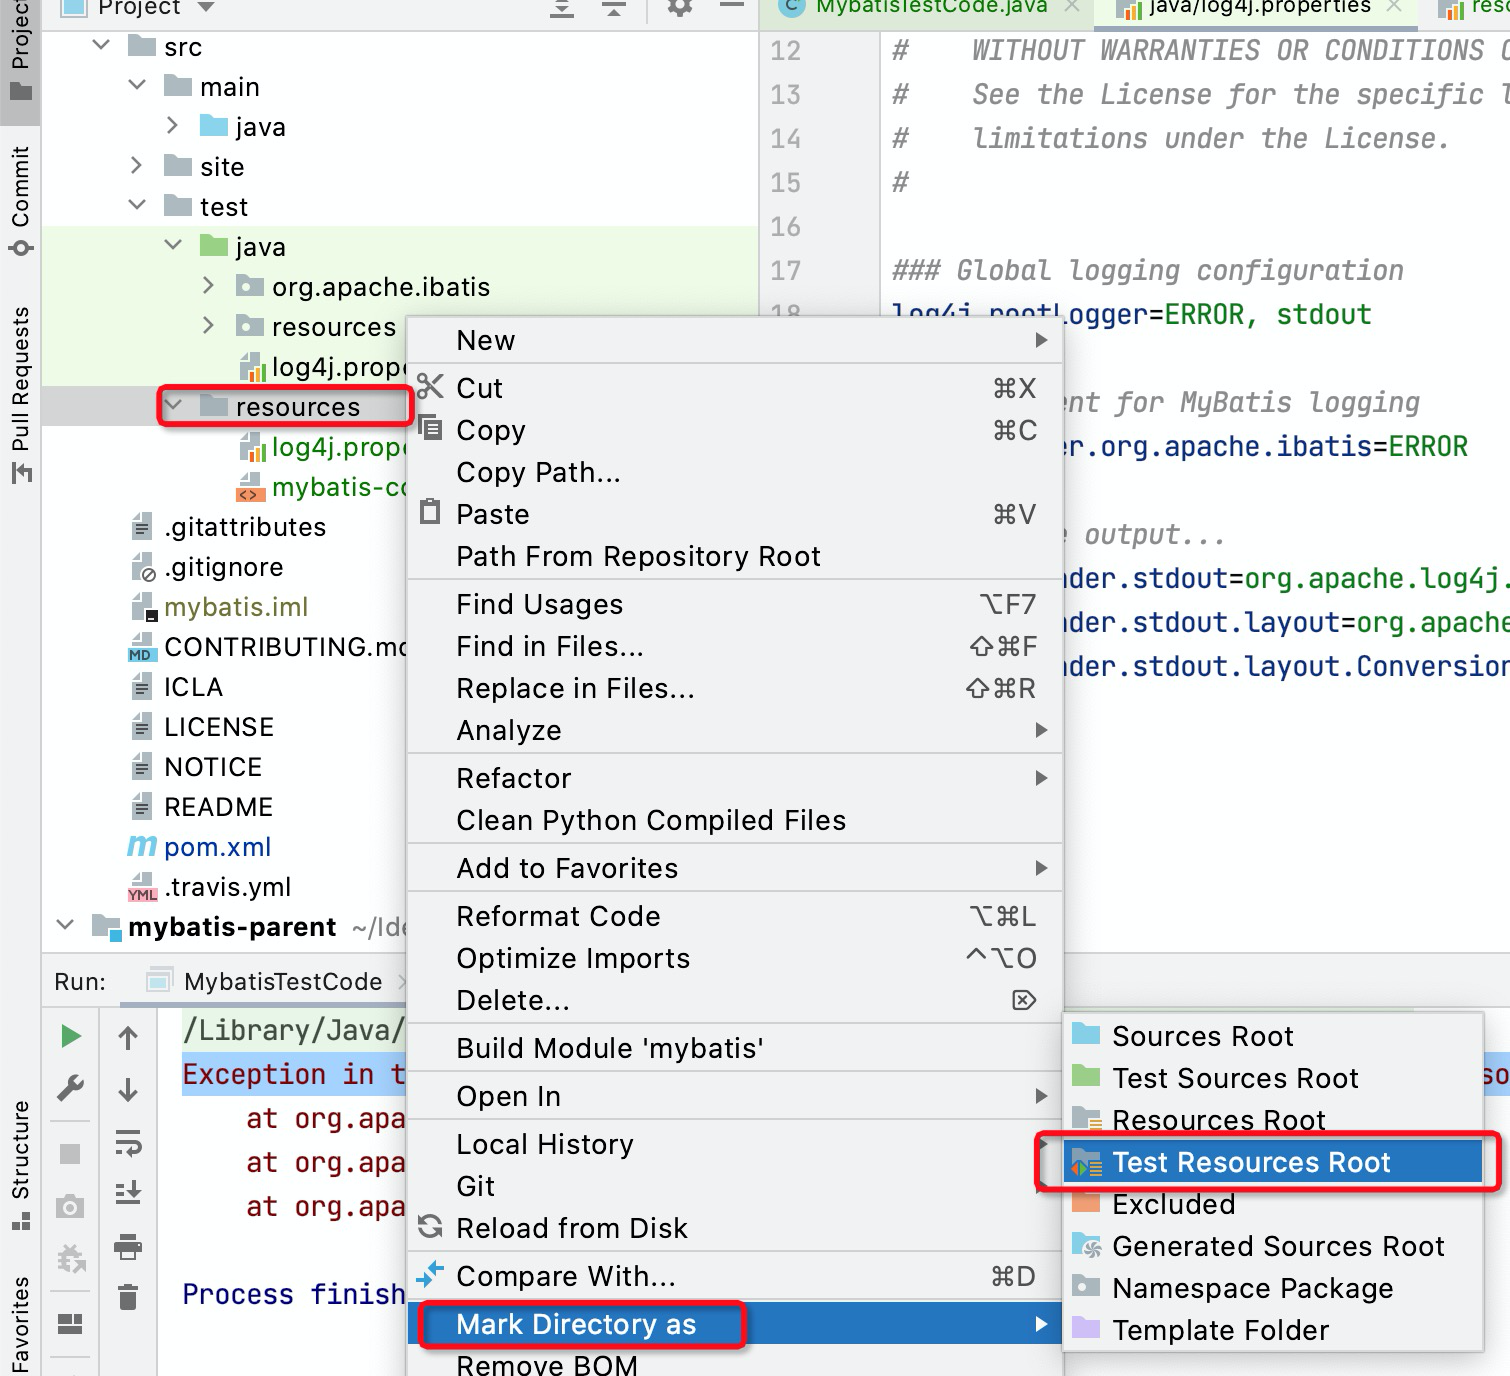Mark directory as Sources Root
Image resolution: width=1510 pixels, height=1376 pixels.
coord(1272,1036)
